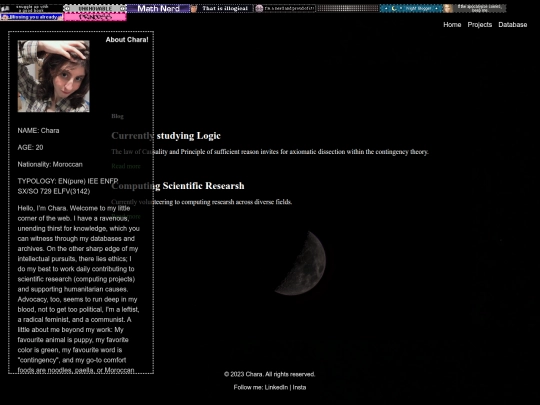Screen dimensions: 540x405
Task: Open the Projects navigation link
Action: [x=479, y=24]
